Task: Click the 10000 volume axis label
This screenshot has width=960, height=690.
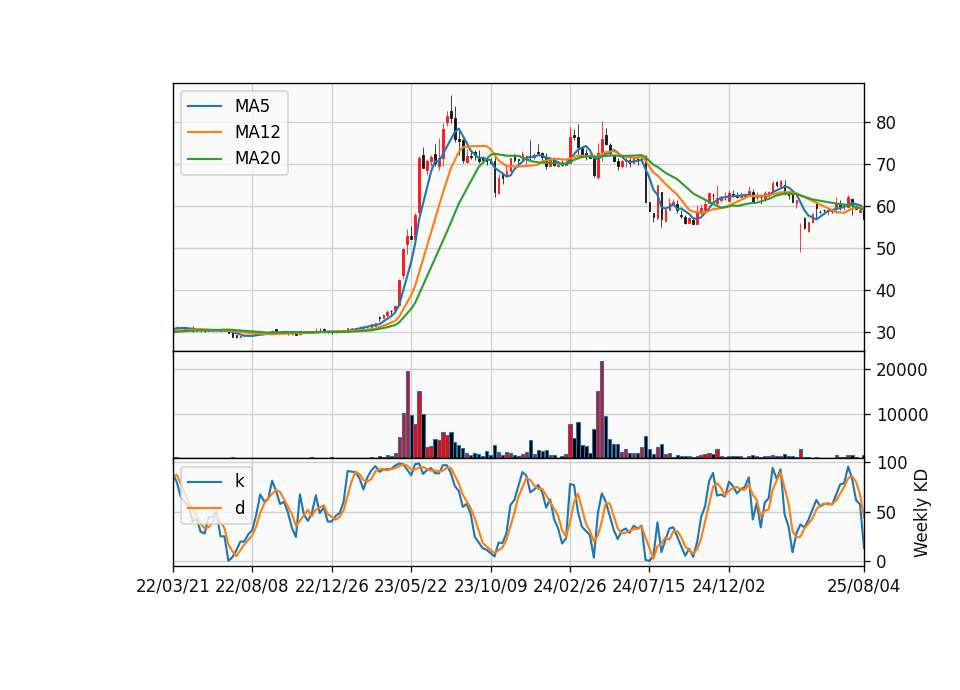Action: point(902,415)
